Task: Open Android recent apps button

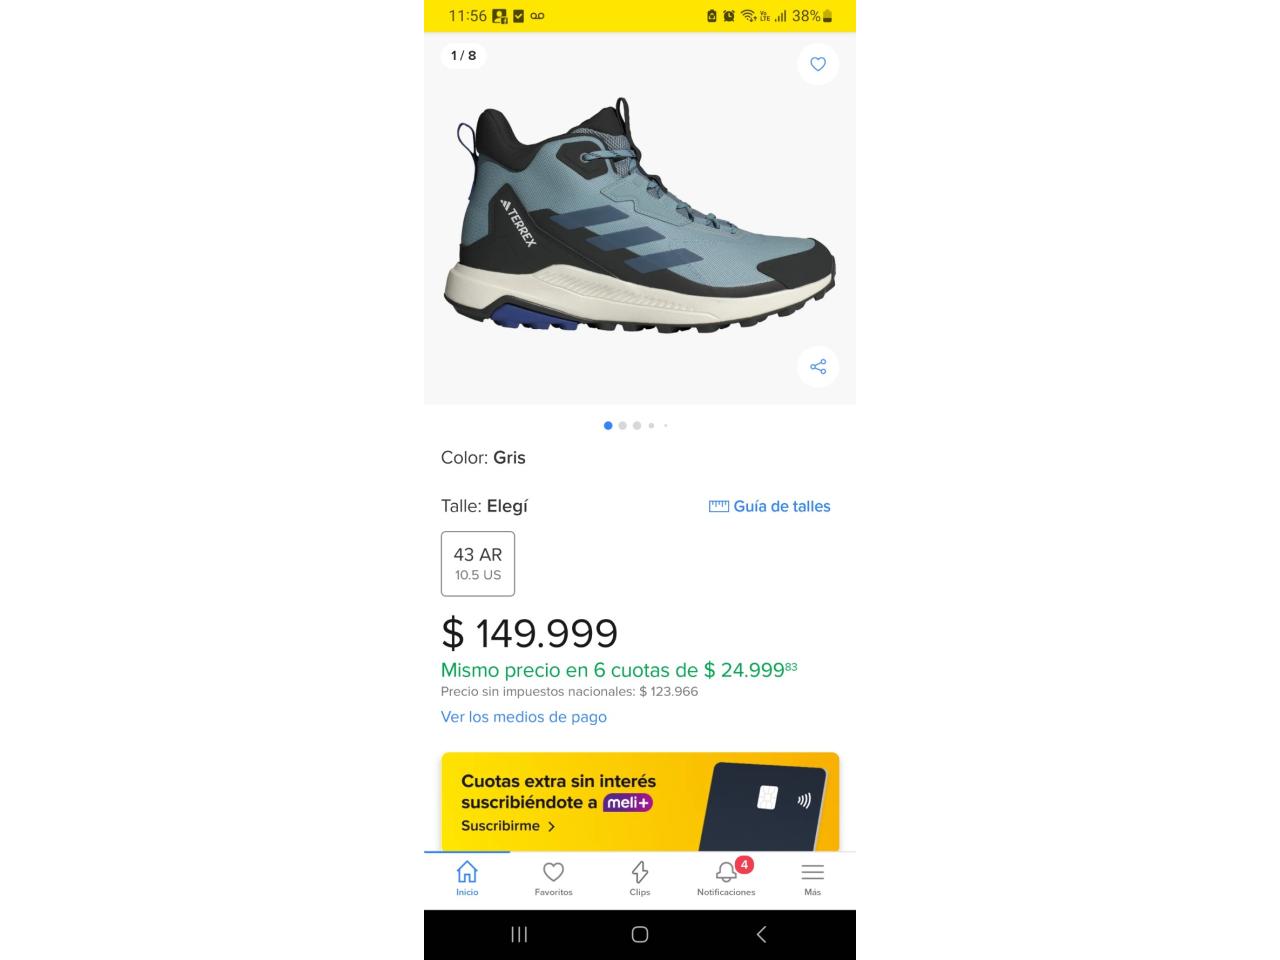Action: click(x=519, y=934)
